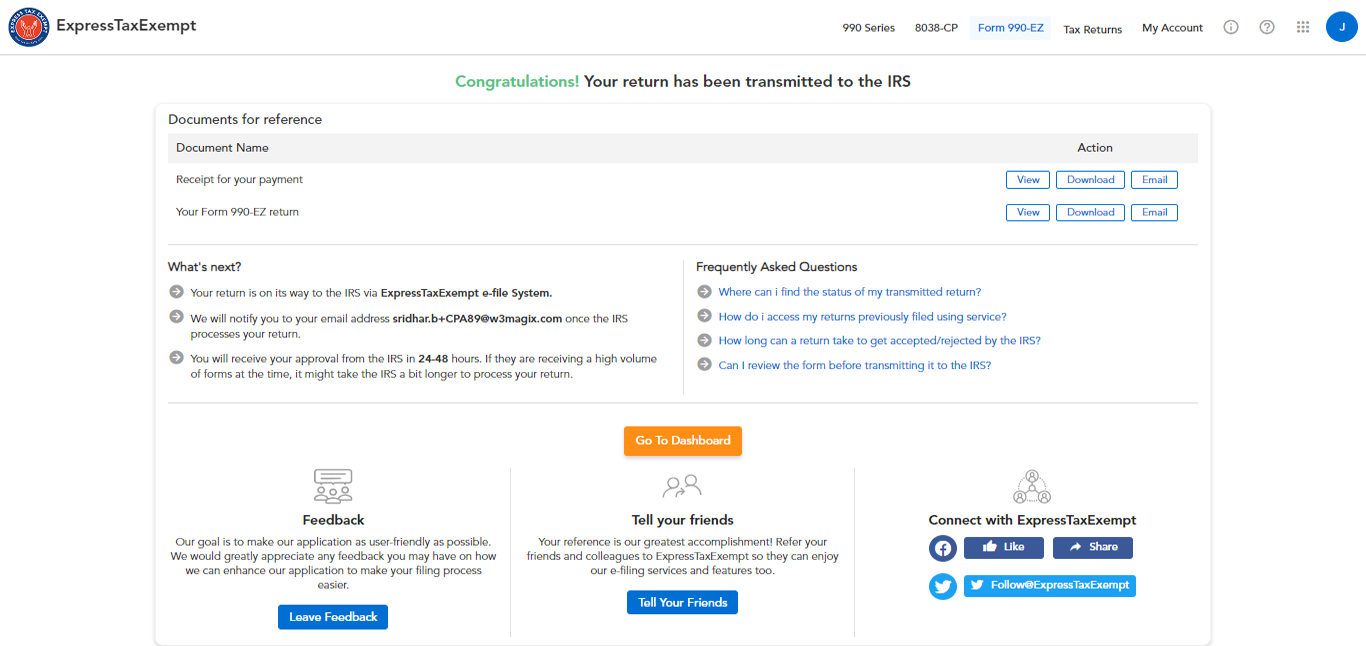The height and width of the screenshot is (646, 1366).
Task: Click the Facebook Share button
Action: pyautogui.click(x=1092, y=547)
